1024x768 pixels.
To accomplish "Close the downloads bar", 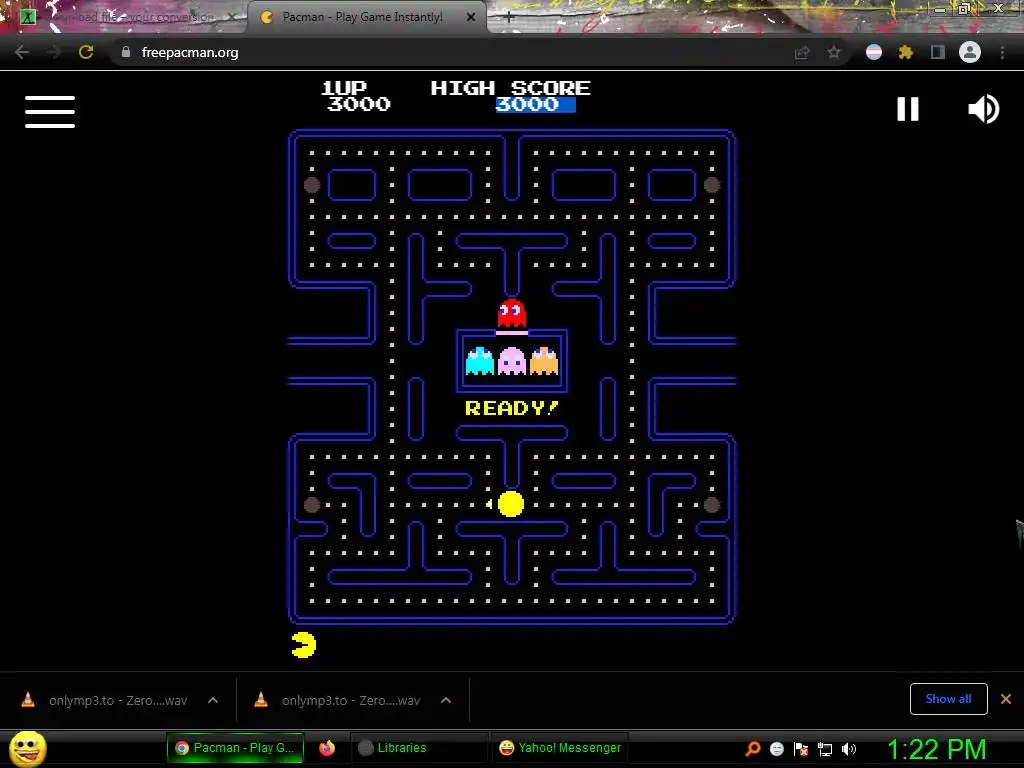I will 1006,699.
